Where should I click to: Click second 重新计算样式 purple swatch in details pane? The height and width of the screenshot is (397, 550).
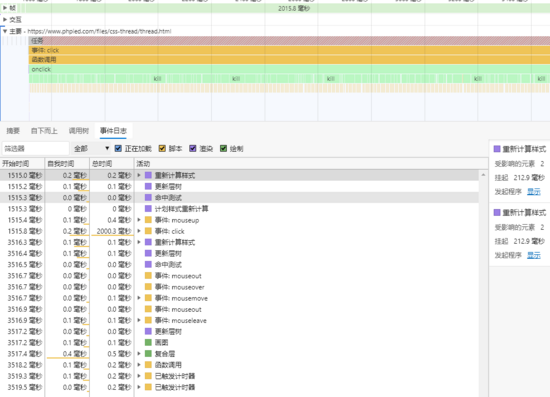pos(497,212)
